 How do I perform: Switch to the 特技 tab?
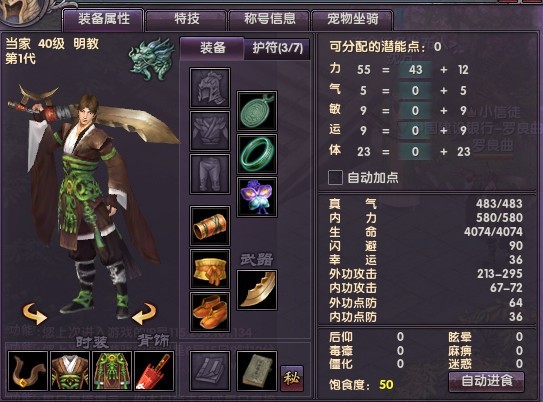pos(187,19)
